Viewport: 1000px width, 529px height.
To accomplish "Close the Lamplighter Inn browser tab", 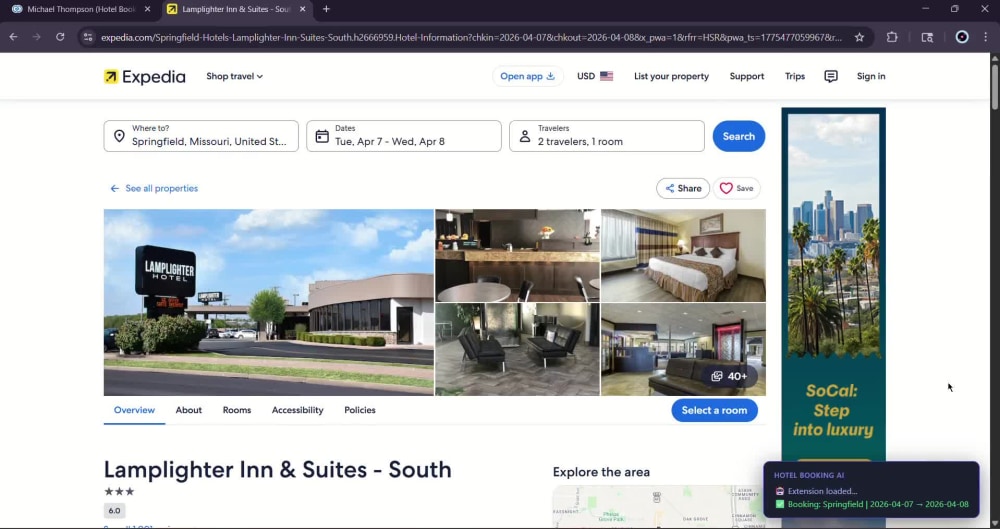I will 302,10.
